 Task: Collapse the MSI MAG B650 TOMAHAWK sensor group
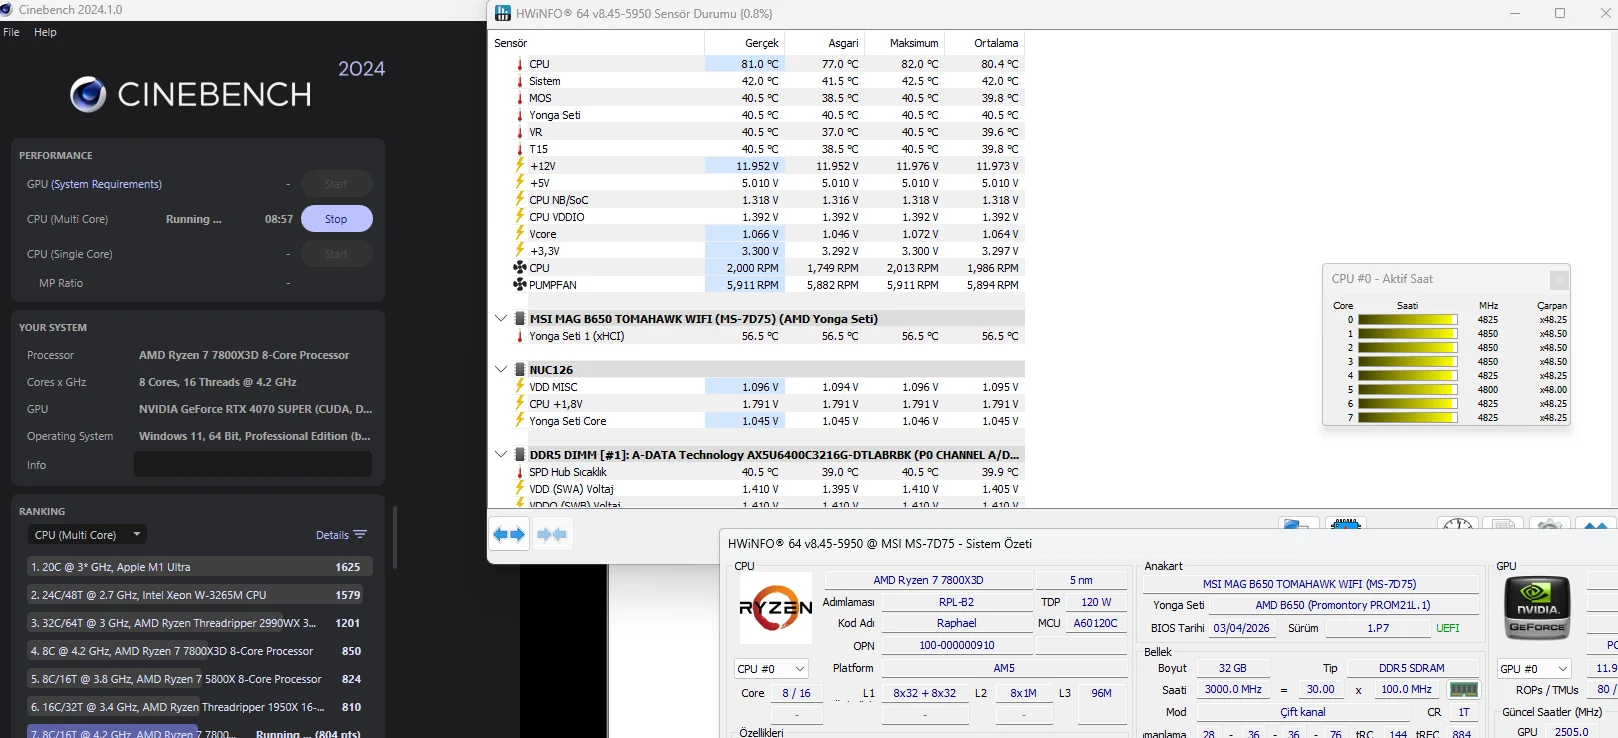501,319
